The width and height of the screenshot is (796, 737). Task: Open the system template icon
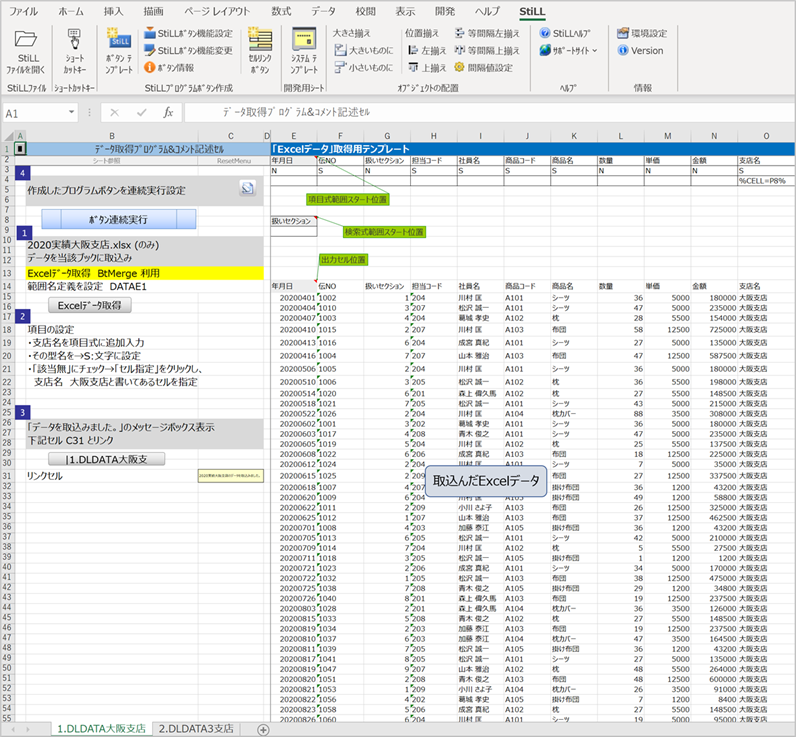tap(304, 39)
